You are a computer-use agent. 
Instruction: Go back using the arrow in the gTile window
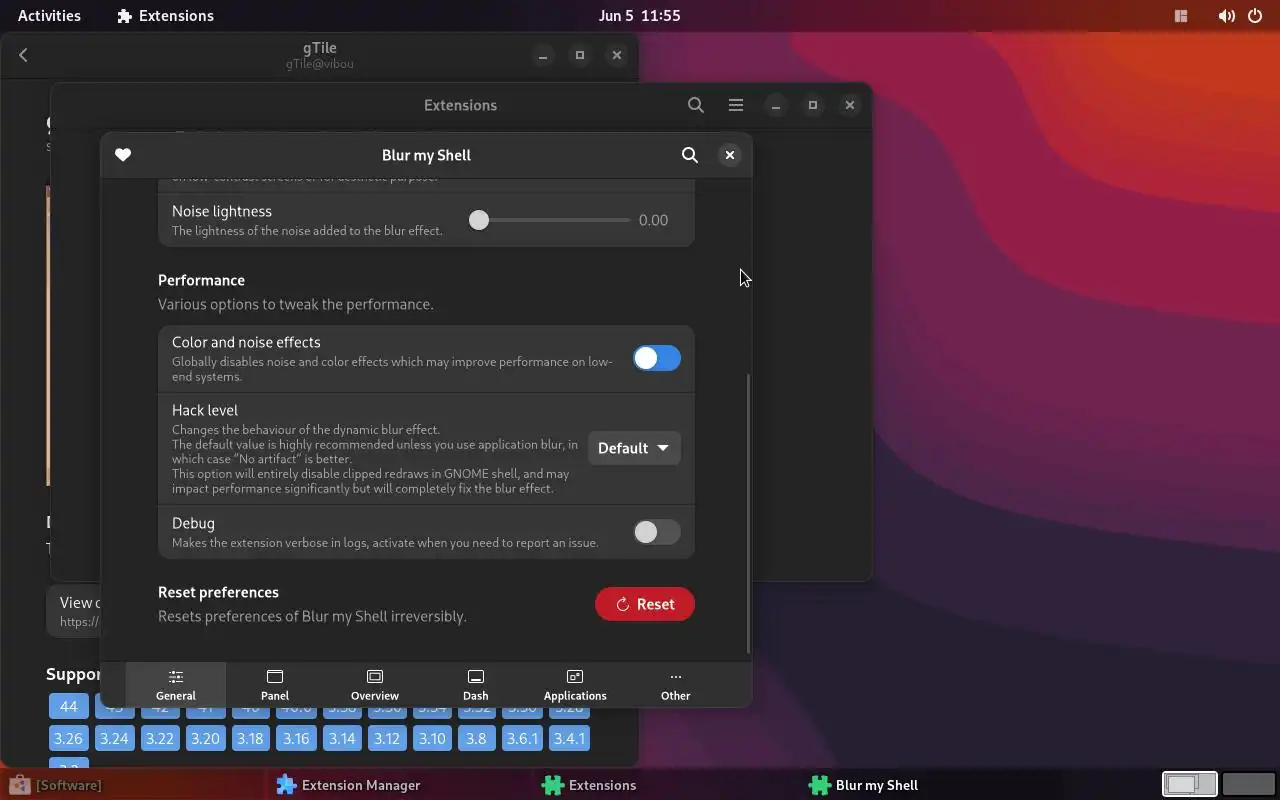[x=23, y=55]
